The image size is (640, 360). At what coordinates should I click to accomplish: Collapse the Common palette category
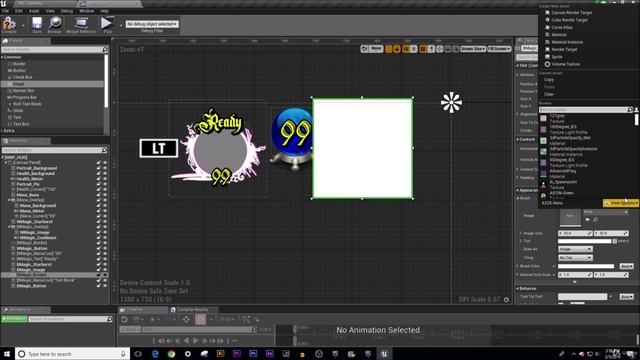2,57
